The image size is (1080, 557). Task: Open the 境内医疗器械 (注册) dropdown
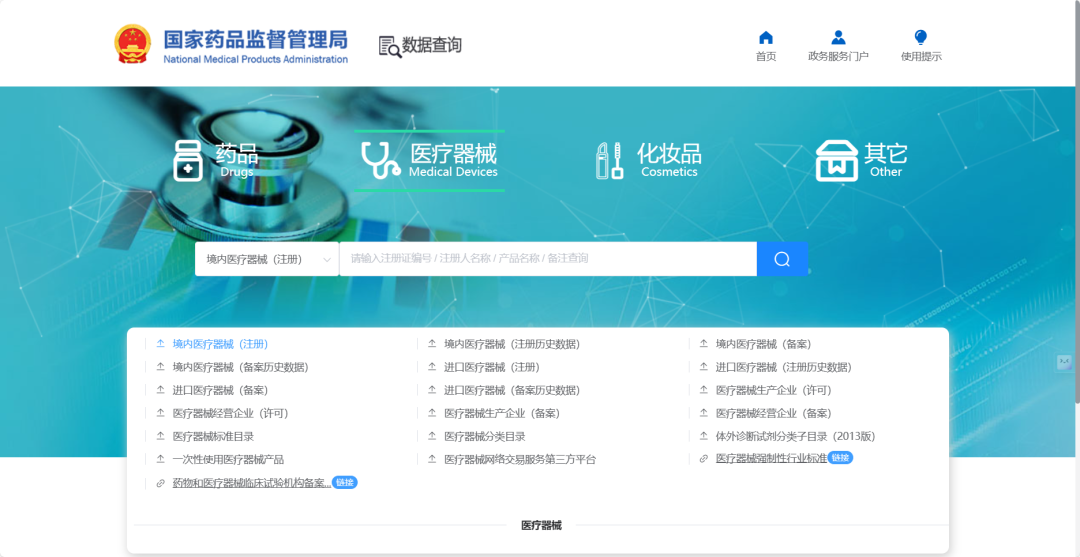tap(267, 259)
